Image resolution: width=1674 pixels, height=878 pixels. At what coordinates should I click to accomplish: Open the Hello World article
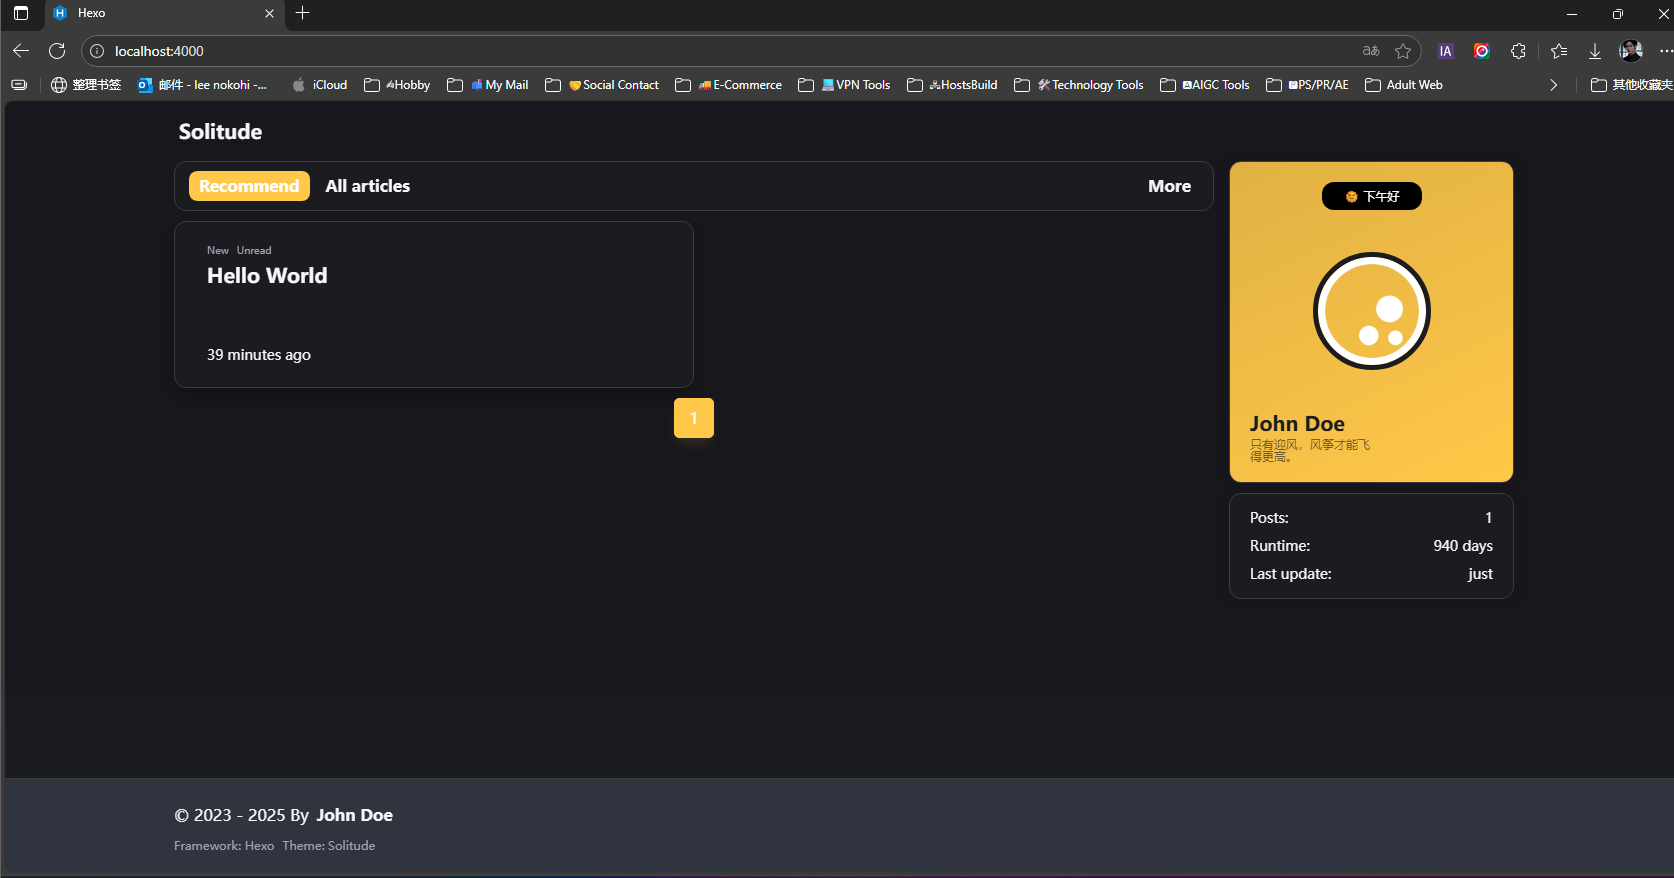267,276
